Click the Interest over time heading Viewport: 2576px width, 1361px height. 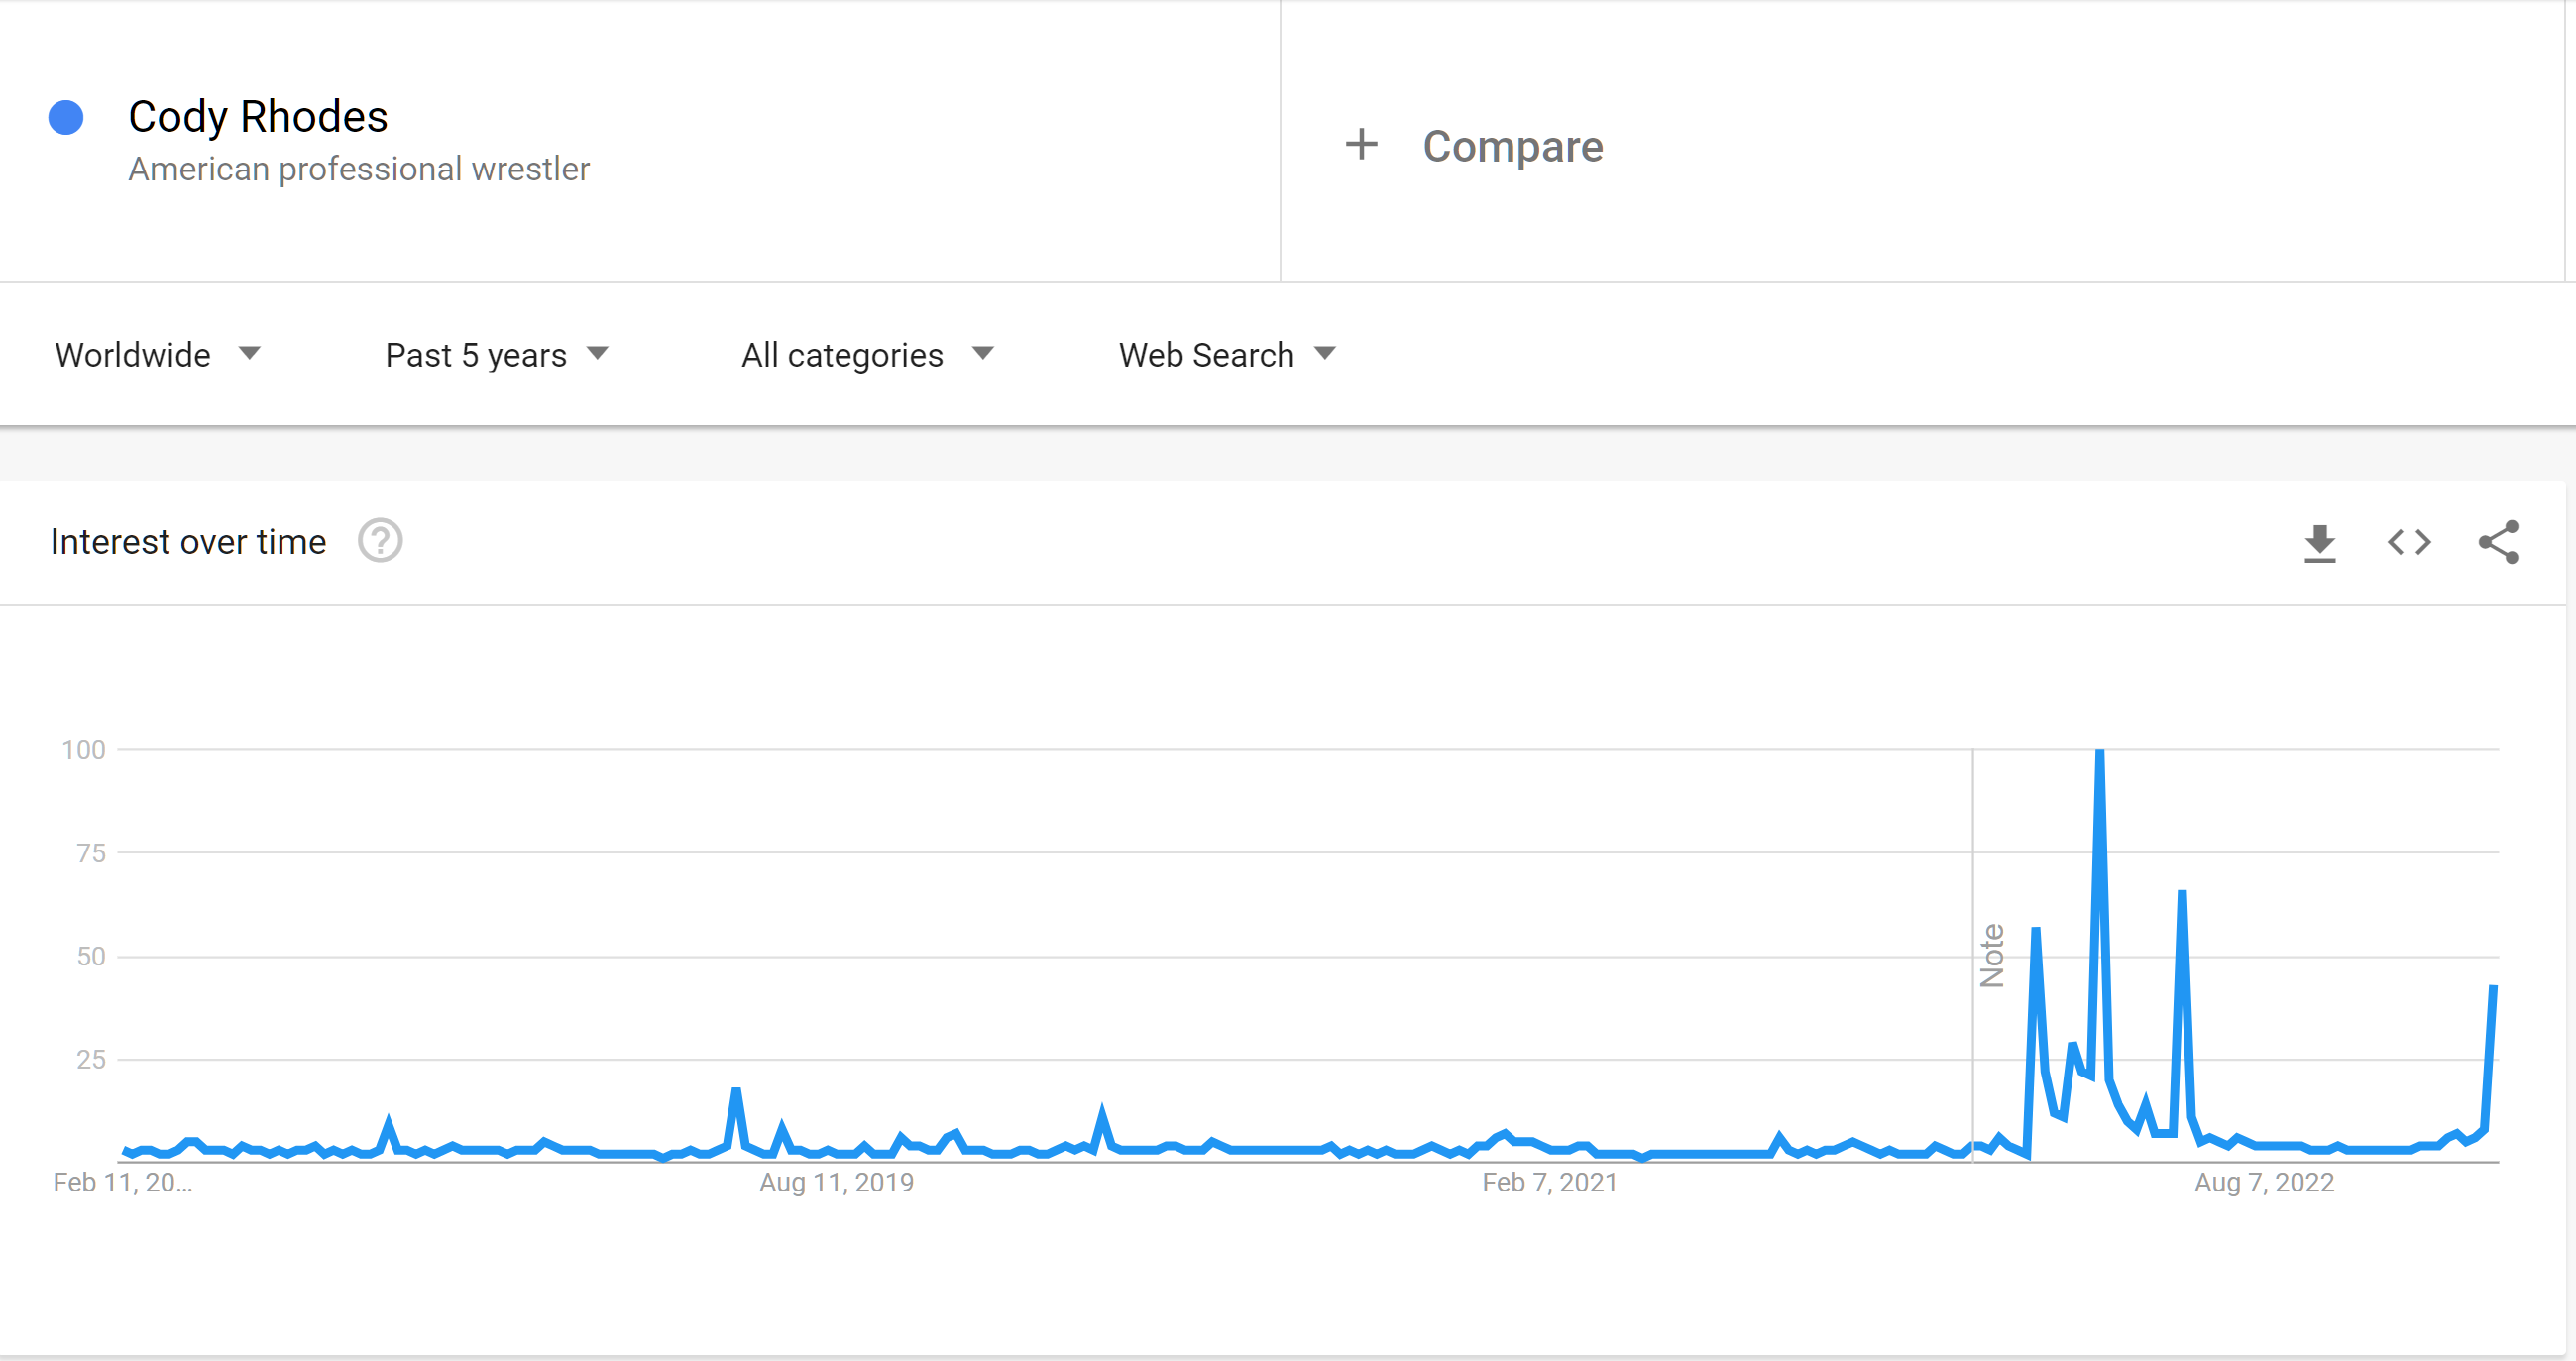click(188, 542)
